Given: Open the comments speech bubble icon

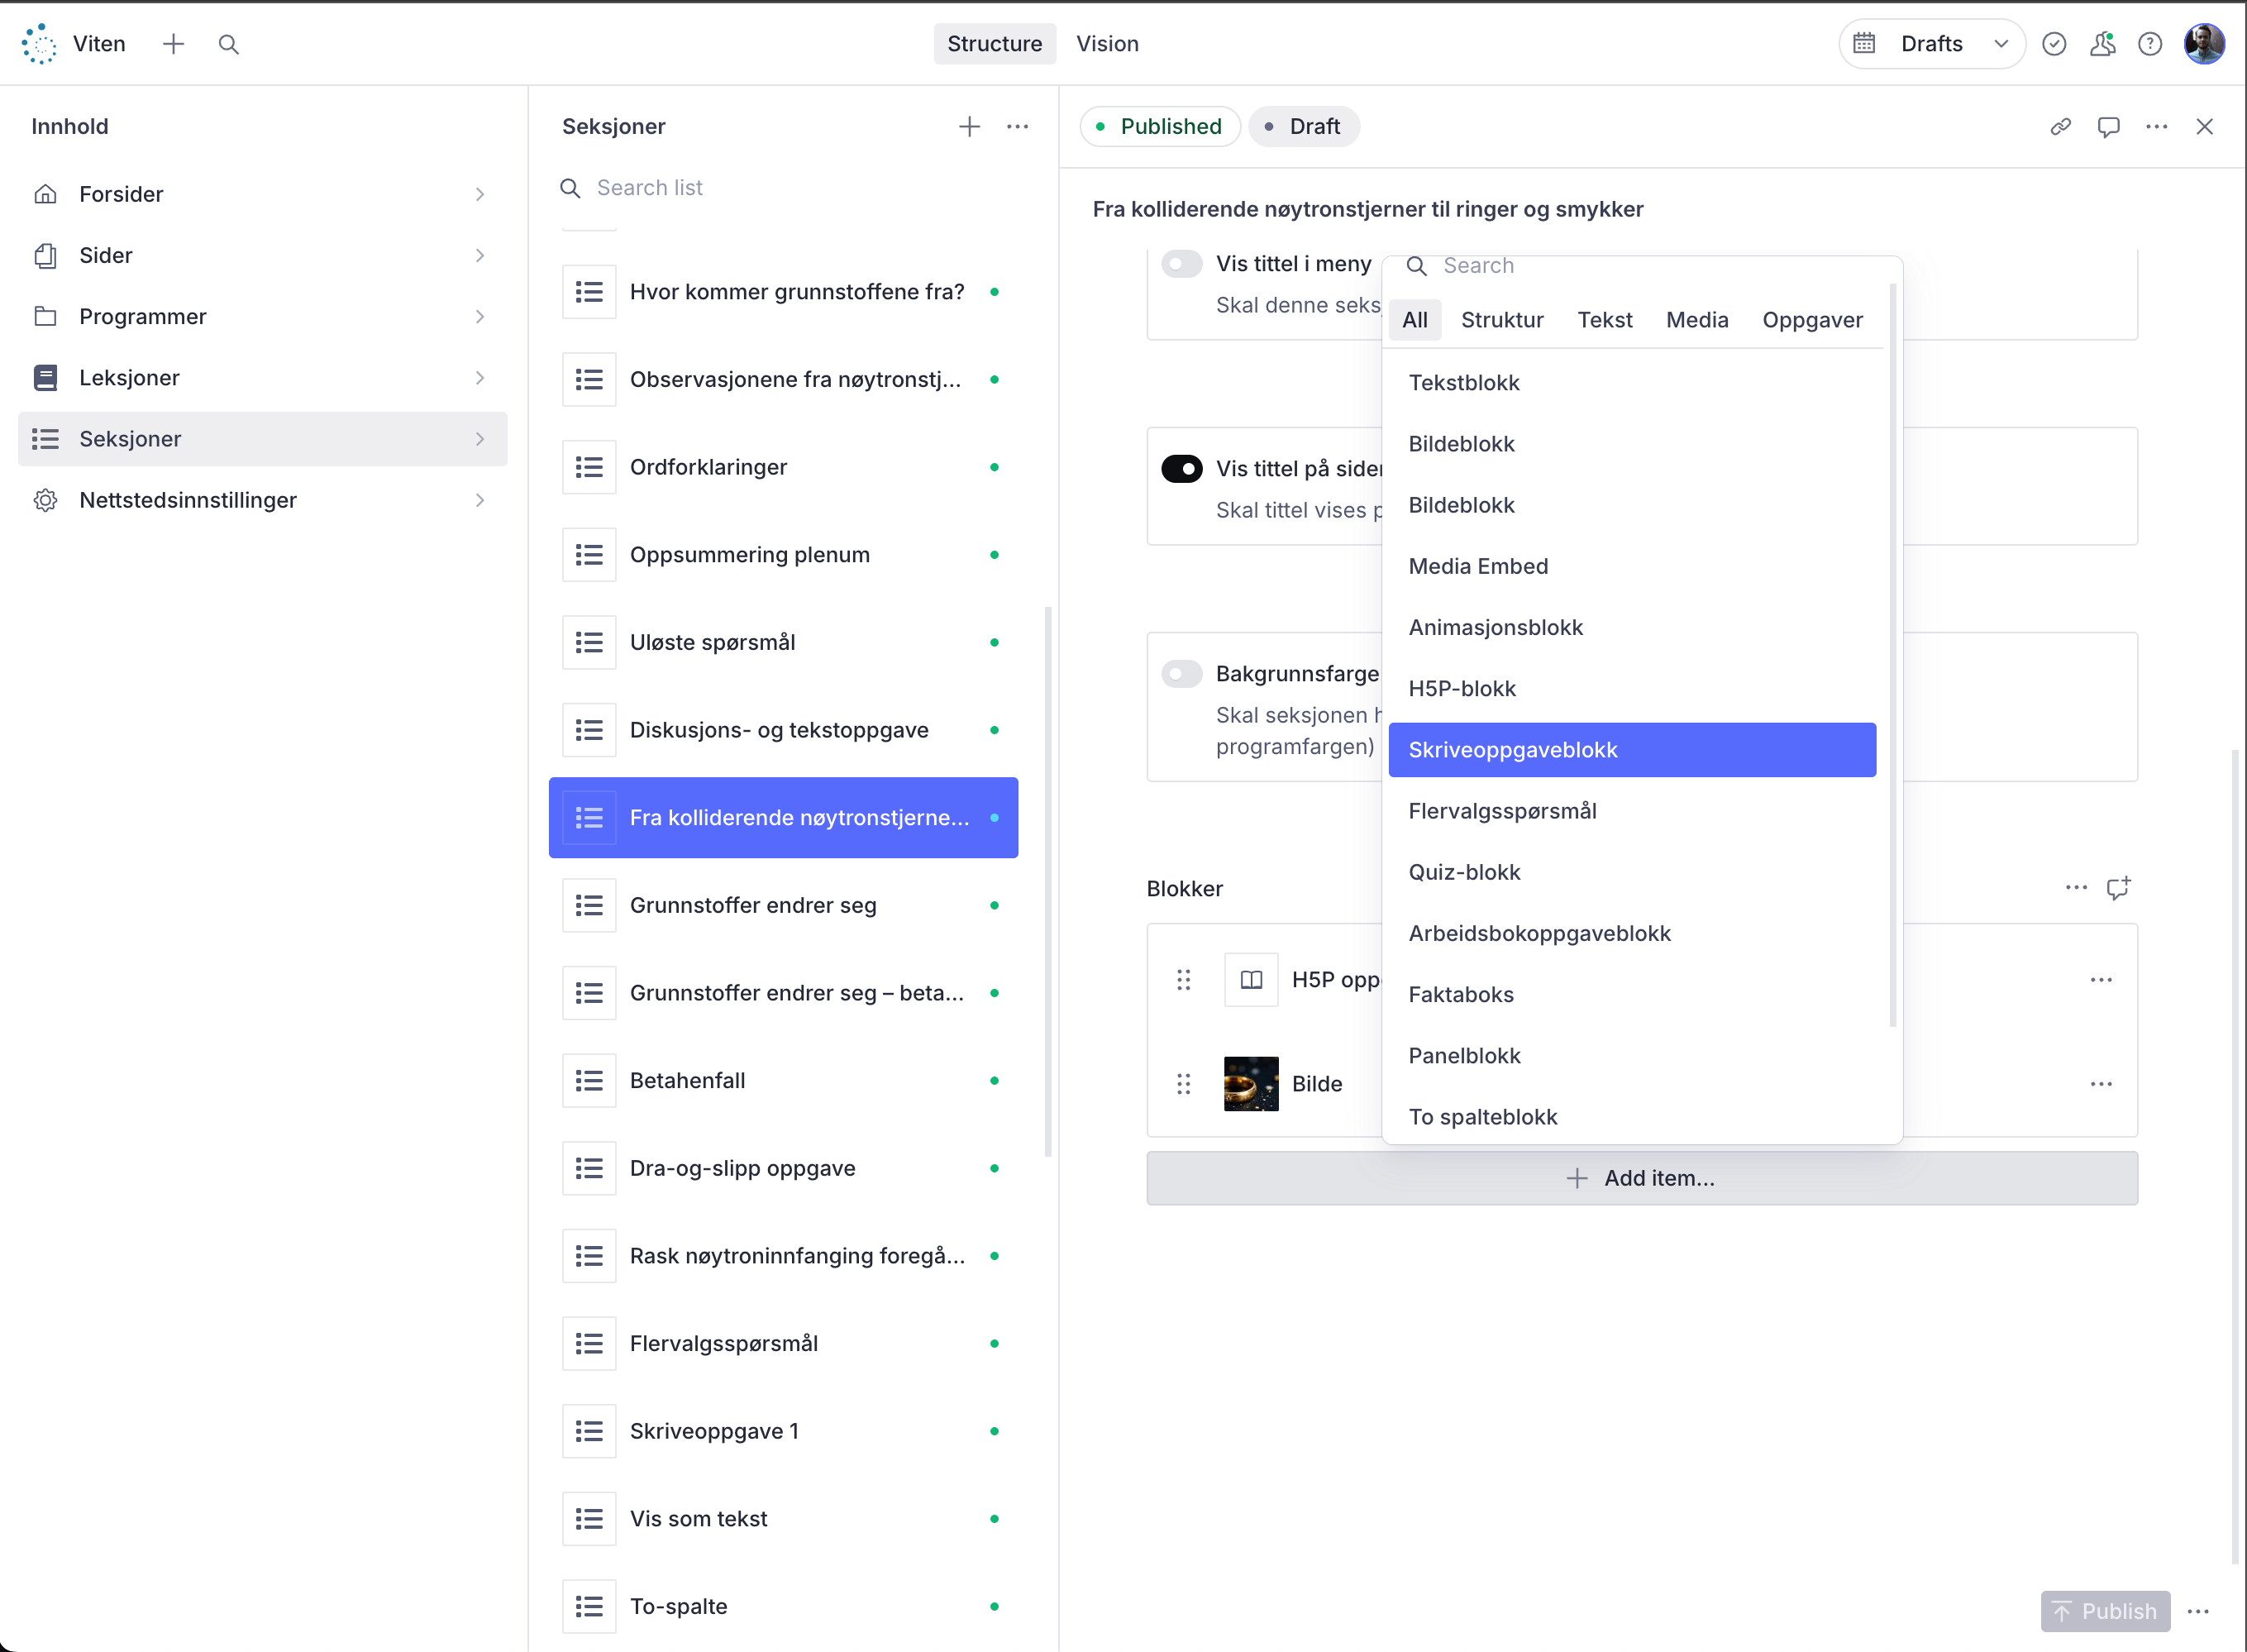Looking at the screenshot, I should pos(2108,127).
